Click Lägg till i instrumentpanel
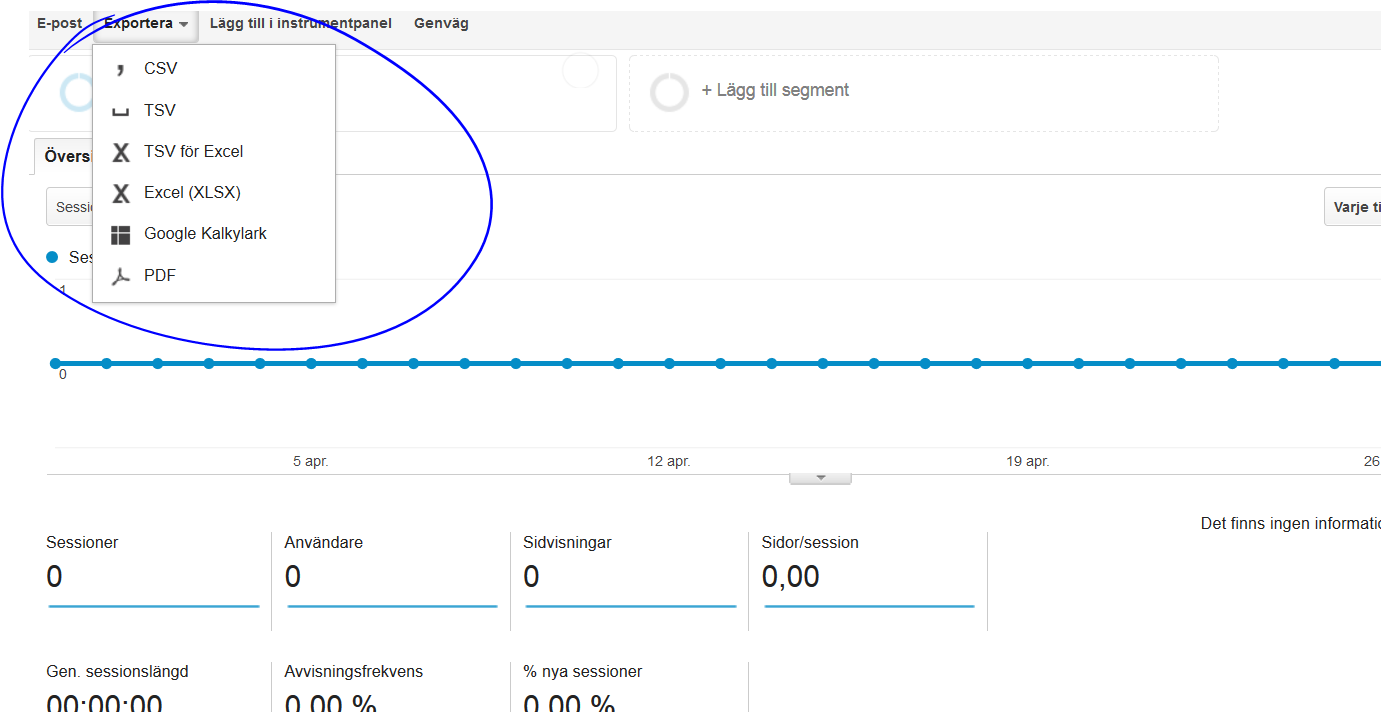Screen dimensions: 1381x712 301,23
